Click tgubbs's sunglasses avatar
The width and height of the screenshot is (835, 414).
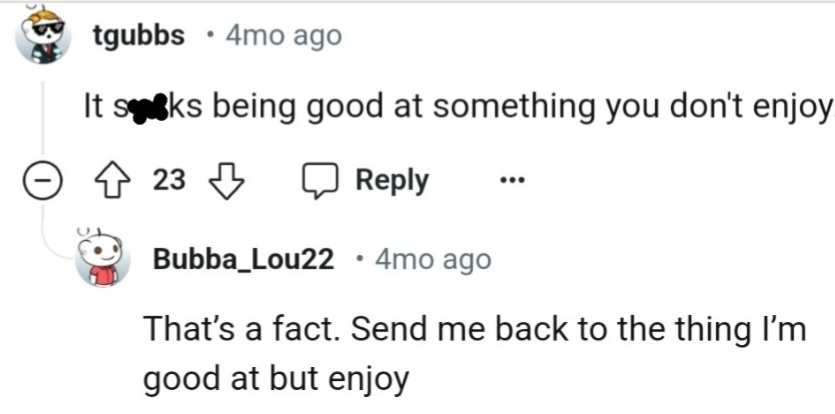coord(43,37)
